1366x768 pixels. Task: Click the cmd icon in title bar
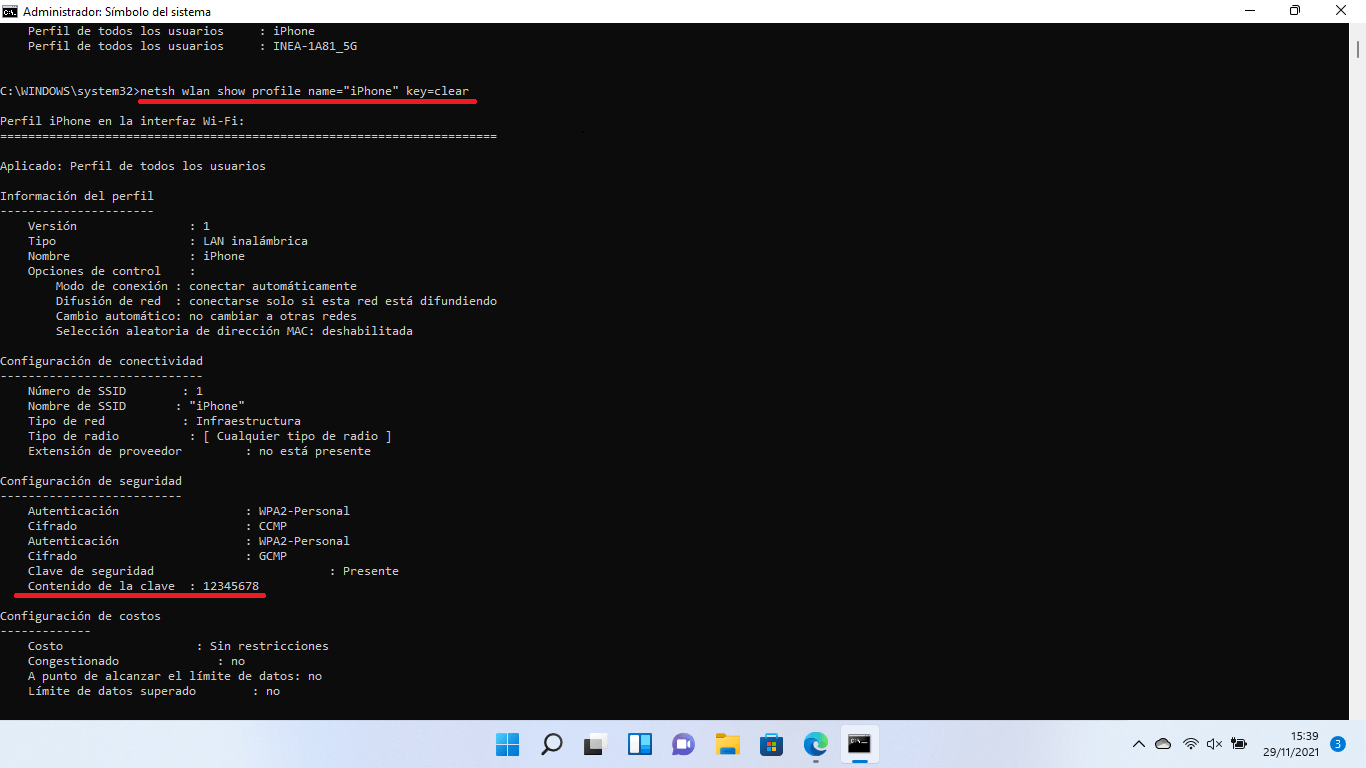(x=10, y=11)
